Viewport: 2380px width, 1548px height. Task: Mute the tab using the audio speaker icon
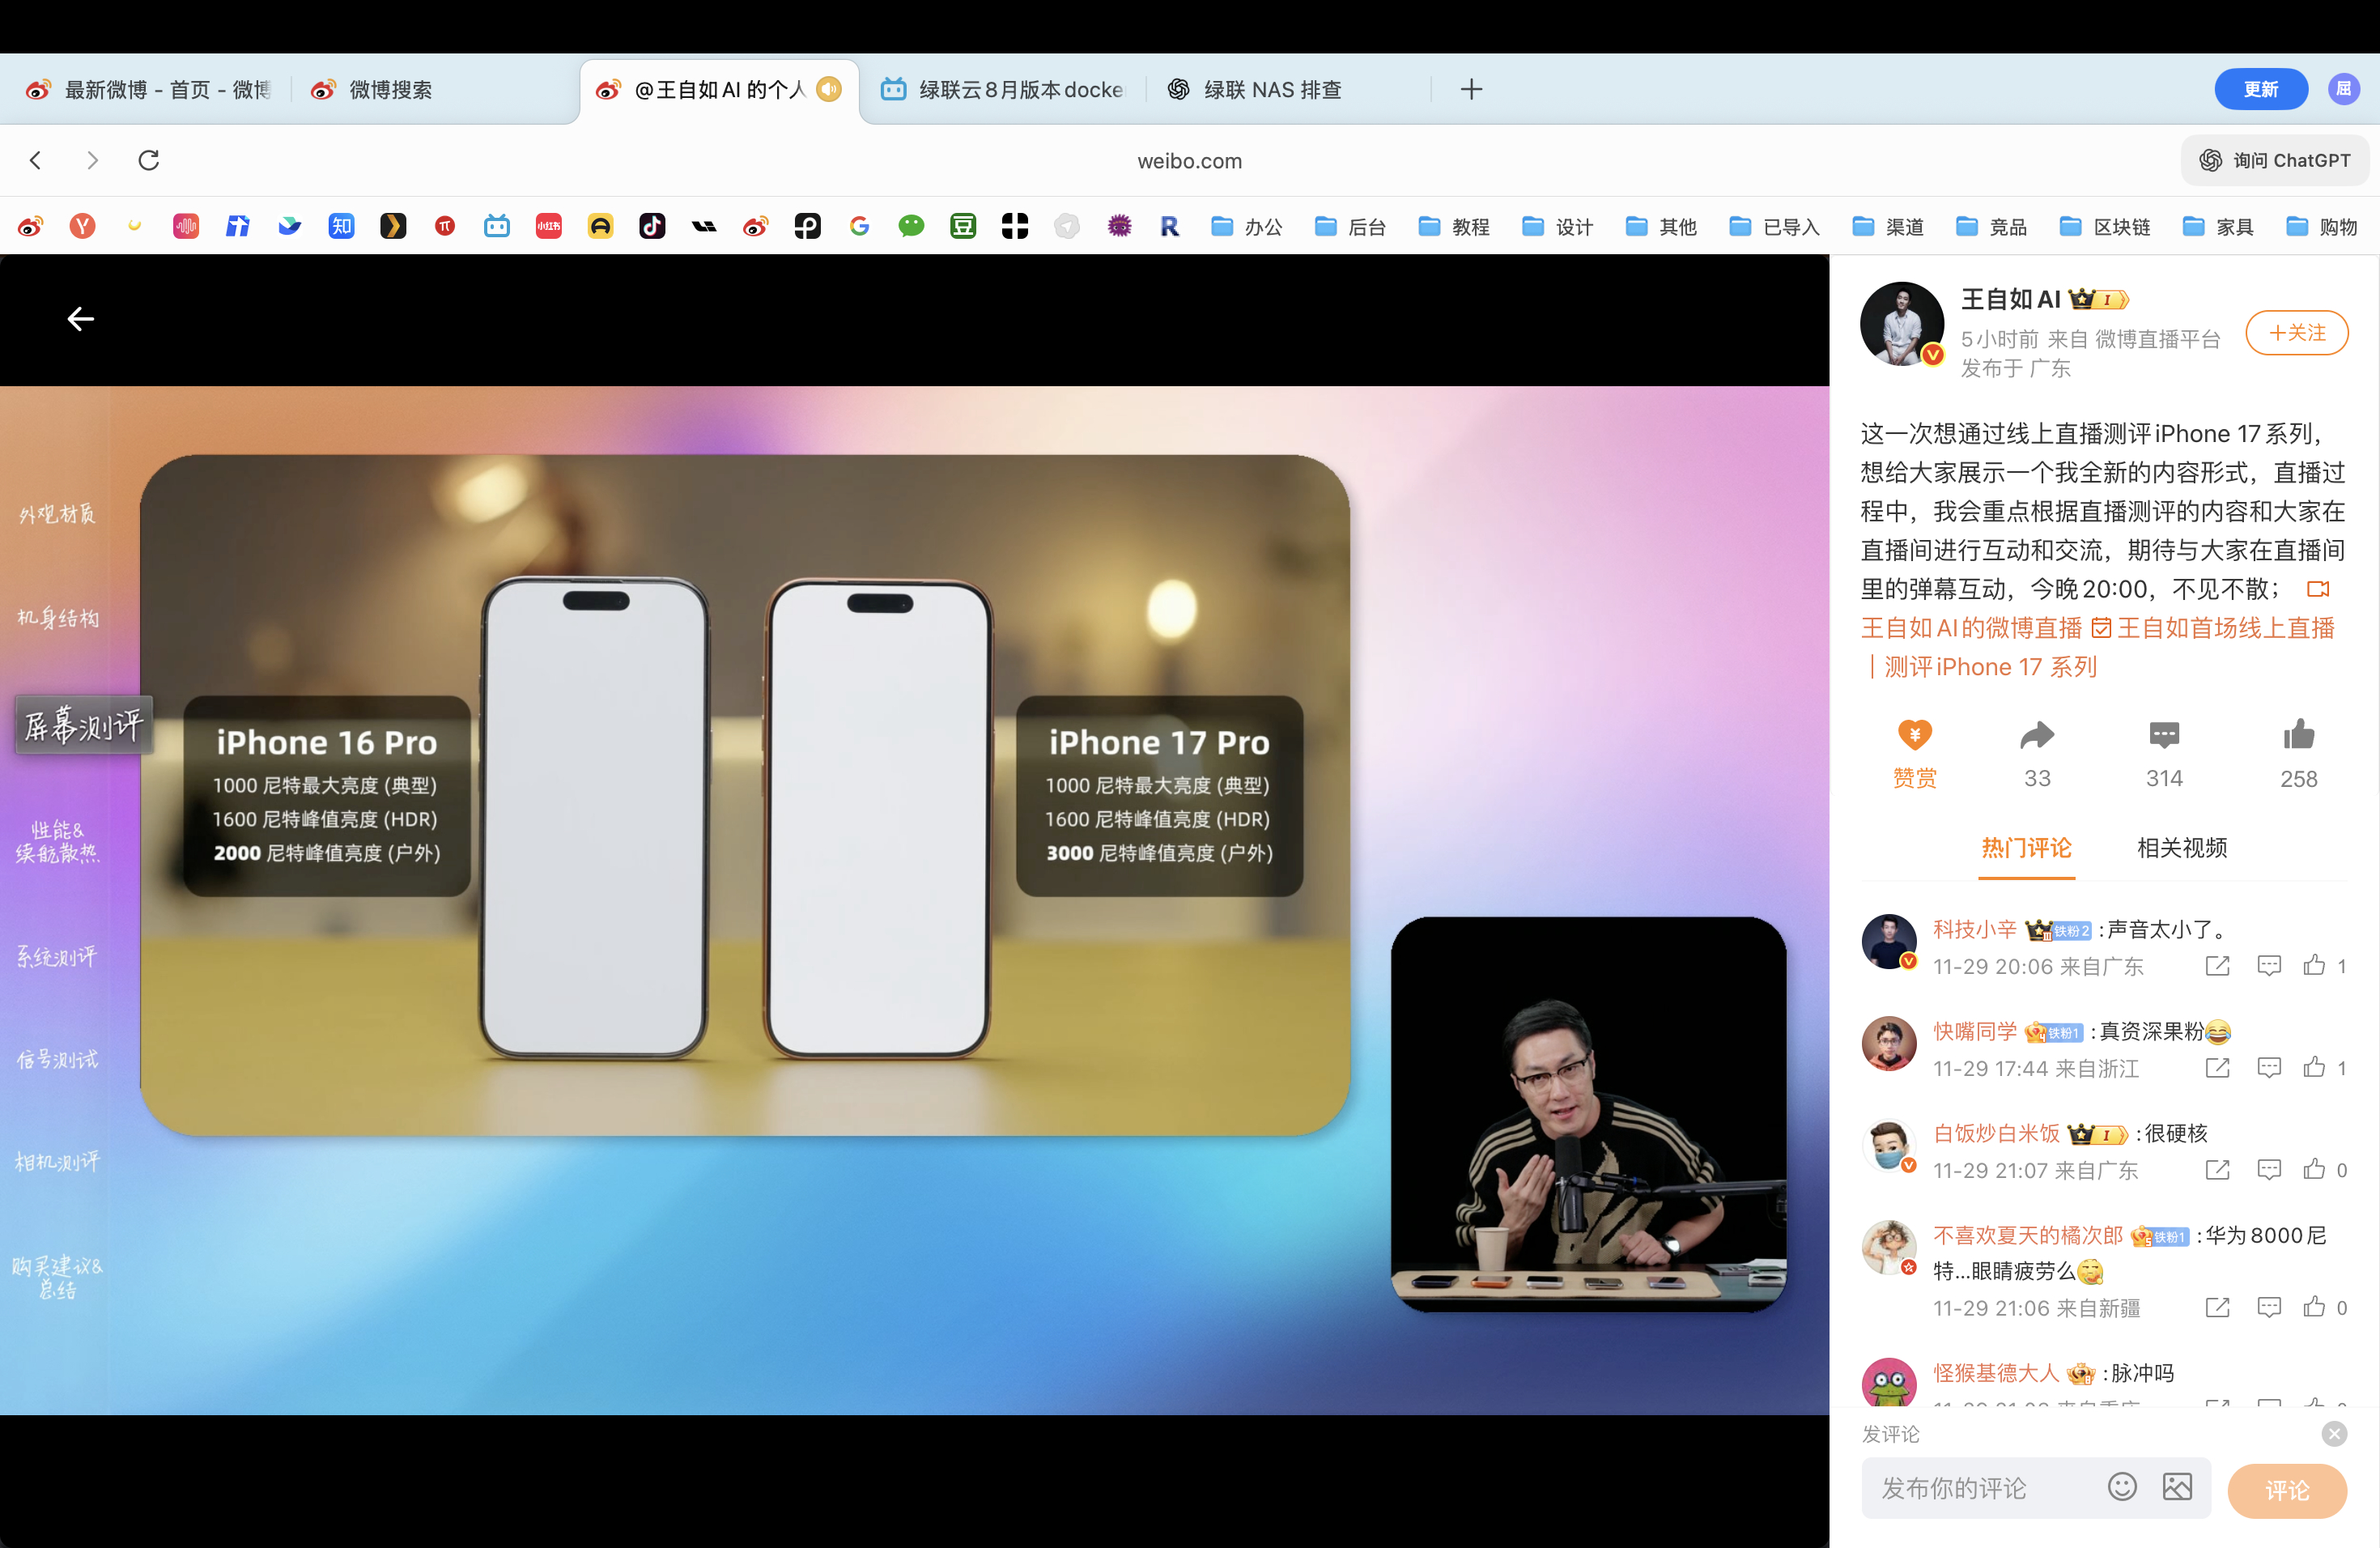(x=829, y=89)
